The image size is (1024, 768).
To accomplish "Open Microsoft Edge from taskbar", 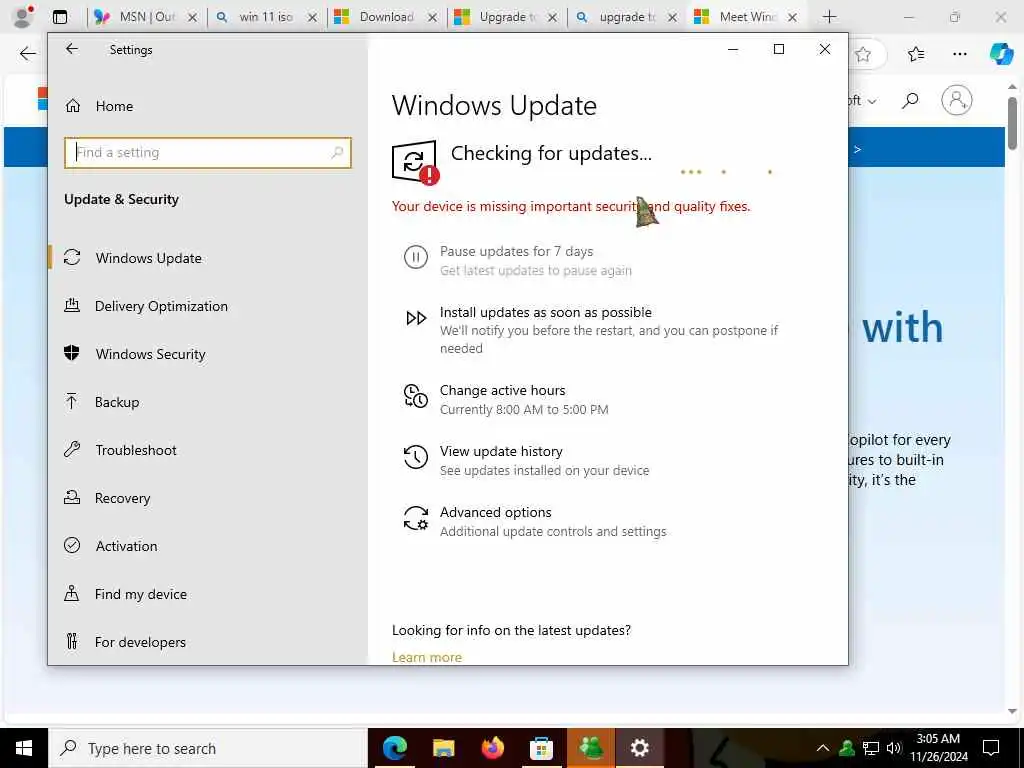I will click(395, 748).
